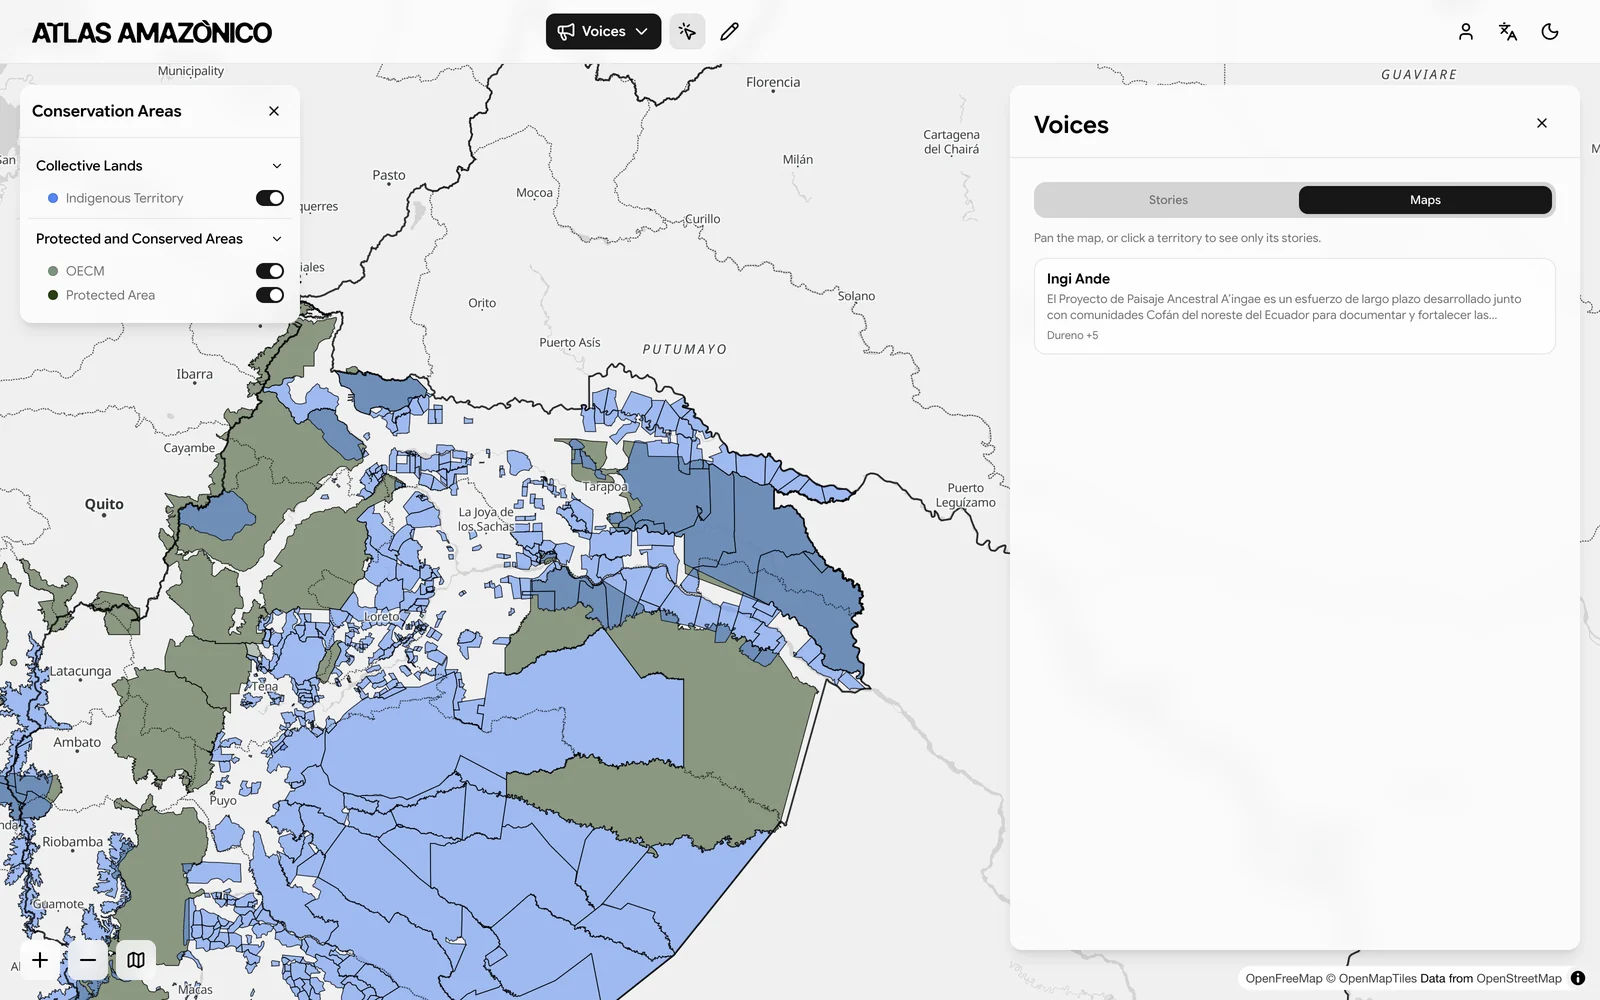Click the megaphone icon in Voices button
Viewport: 1600px width, 1000px height.
(566, 31)
